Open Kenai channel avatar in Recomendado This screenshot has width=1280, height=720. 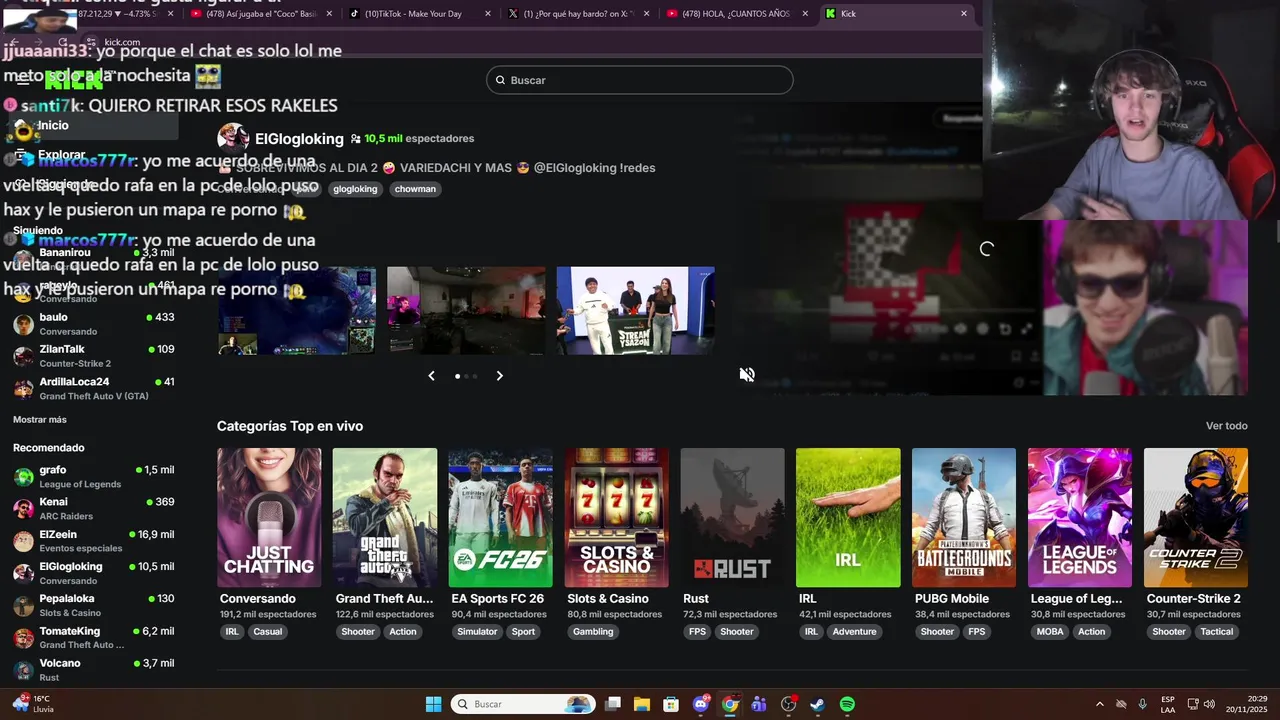pos(23,509)
